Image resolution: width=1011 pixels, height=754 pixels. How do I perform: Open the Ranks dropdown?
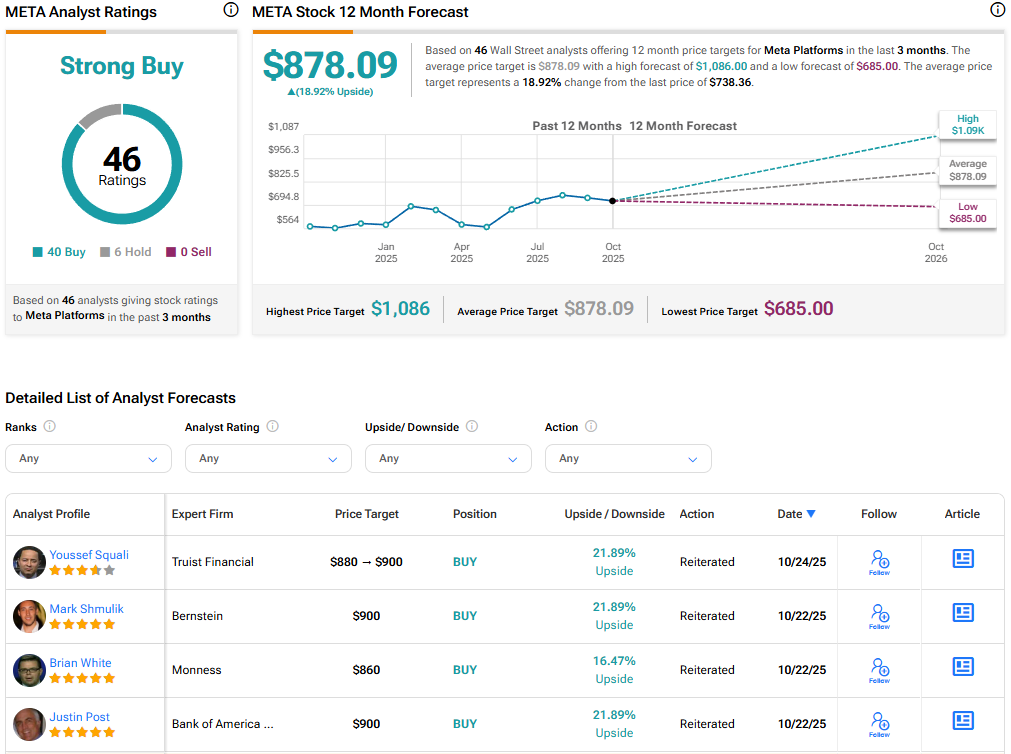click(x=88, y=458)
